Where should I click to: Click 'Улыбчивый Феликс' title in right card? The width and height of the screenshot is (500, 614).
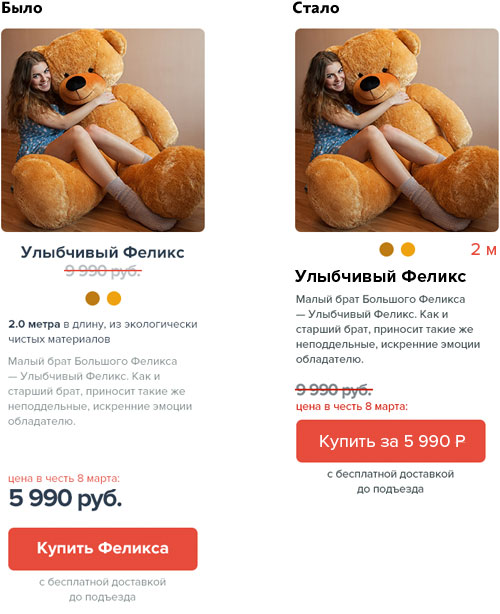coord(380,276)
